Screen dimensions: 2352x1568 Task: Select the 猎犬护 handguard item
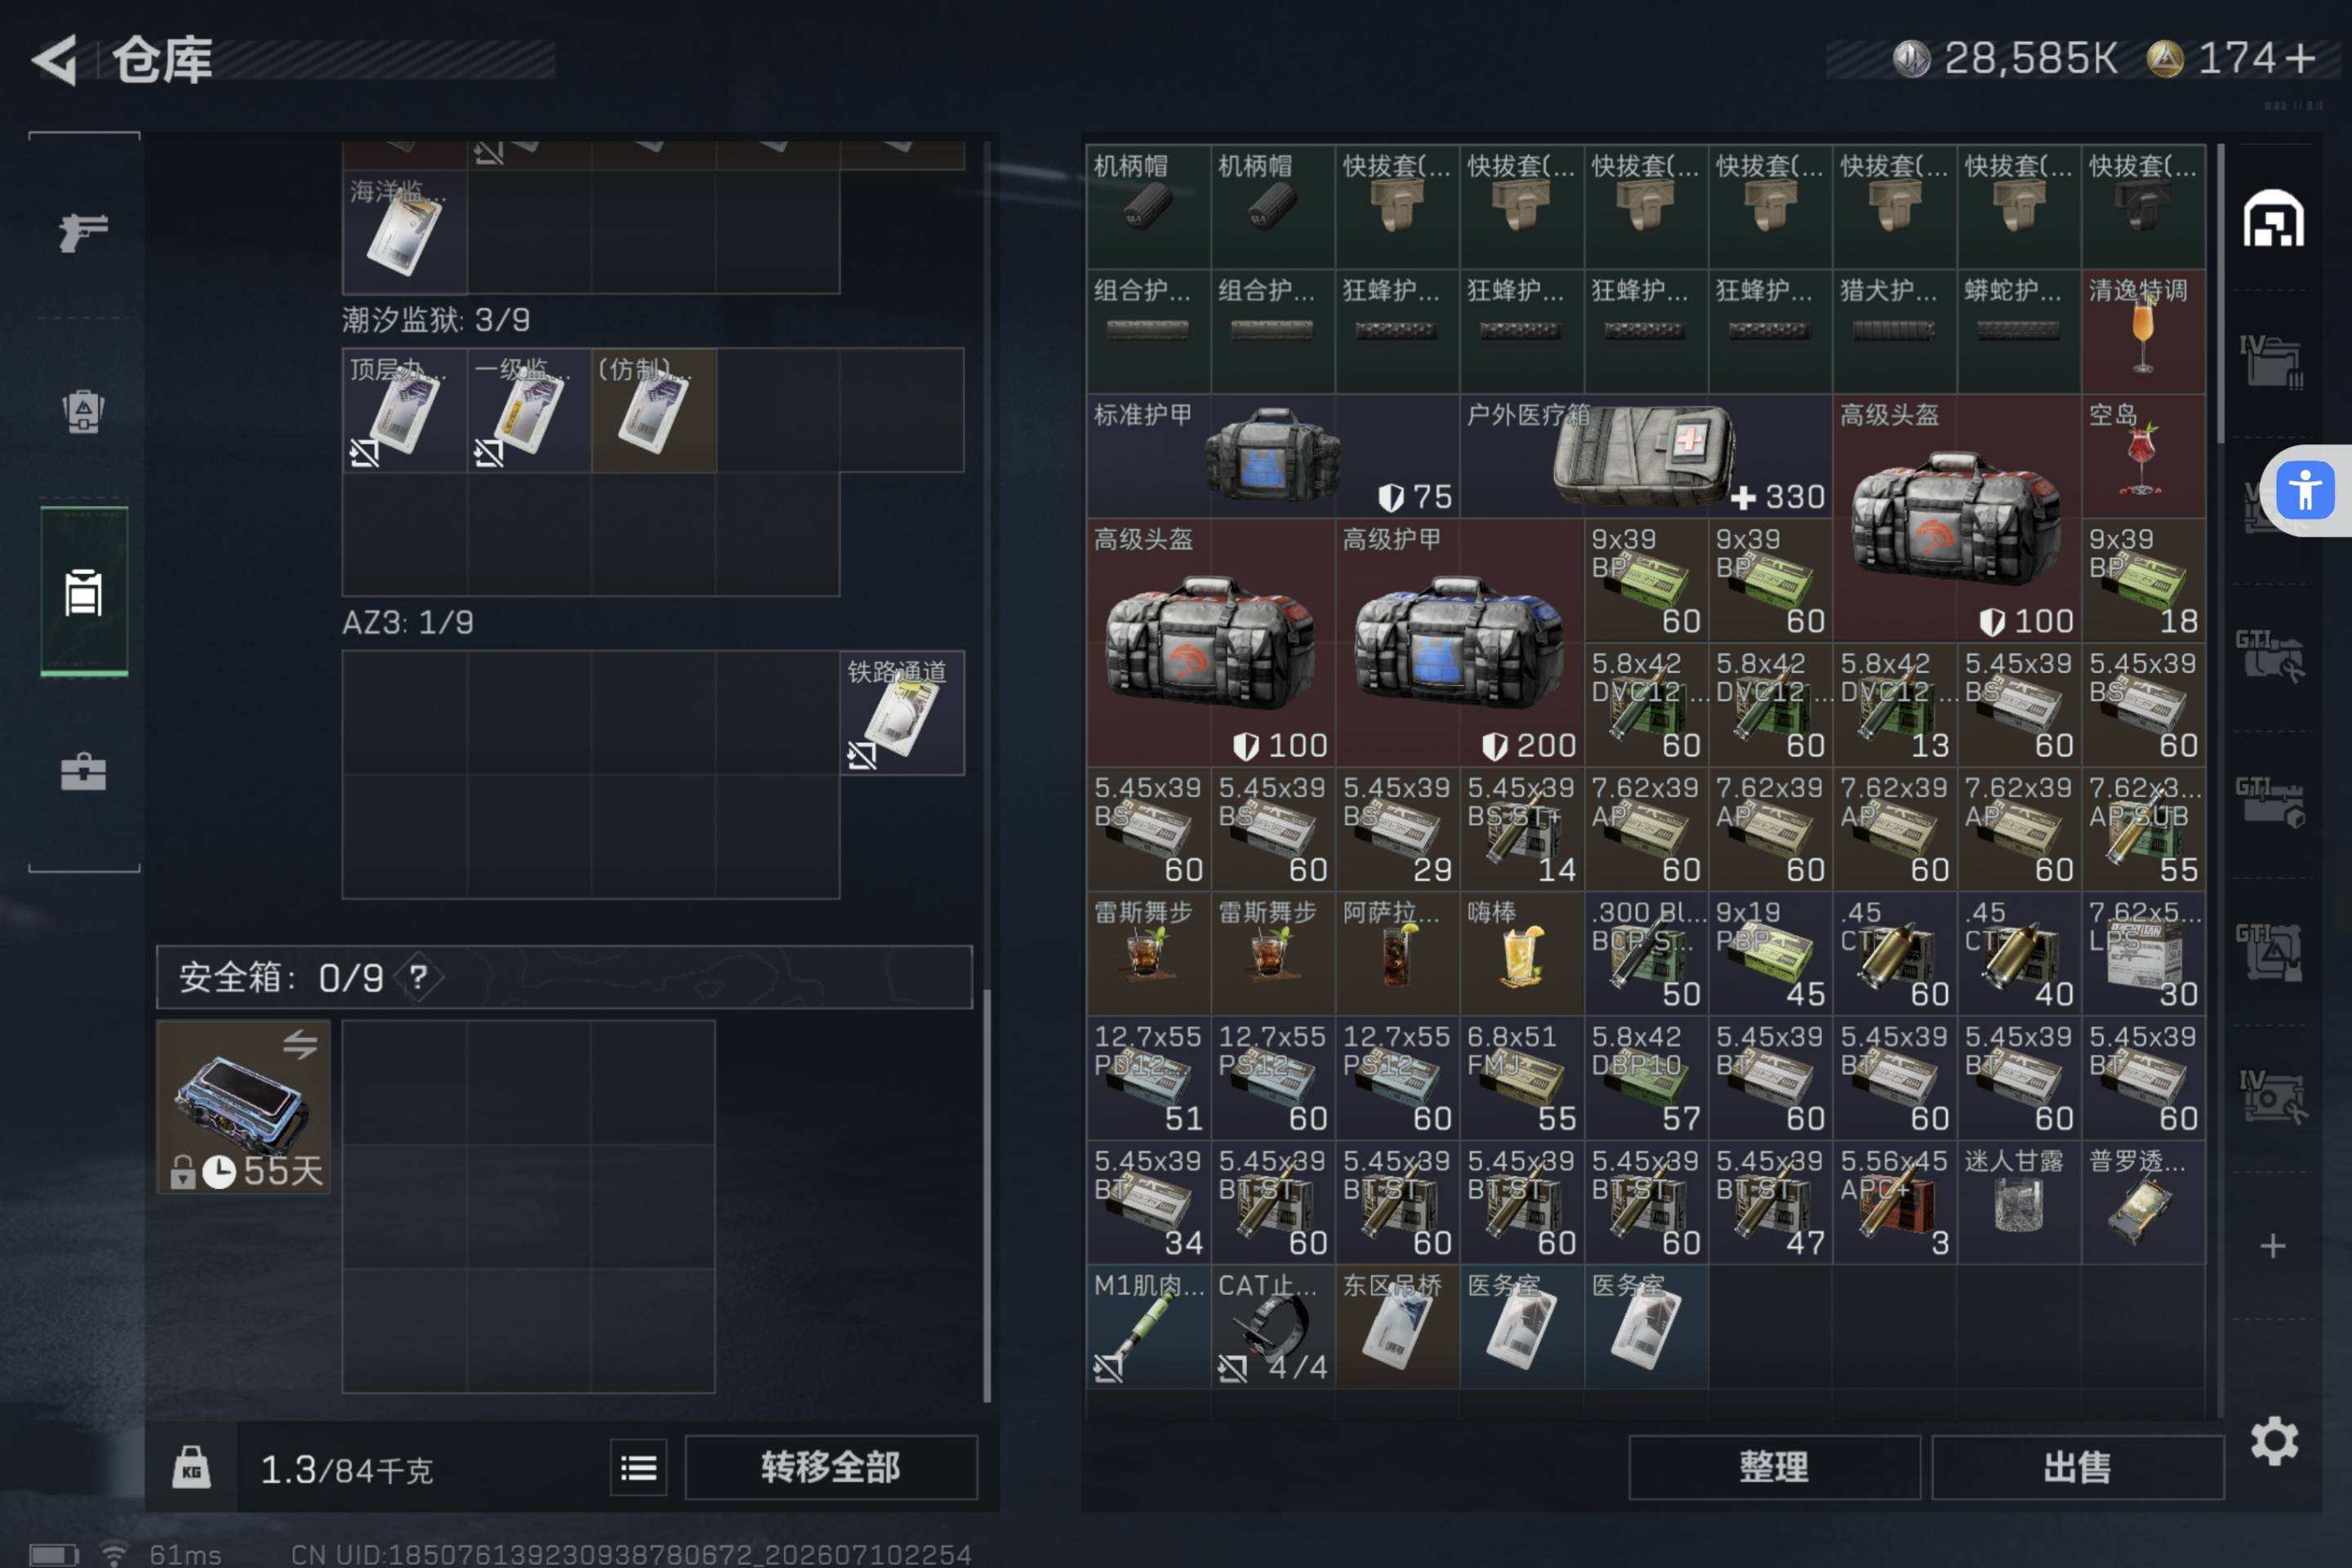pyautogui.click(x=1894, y=331)
